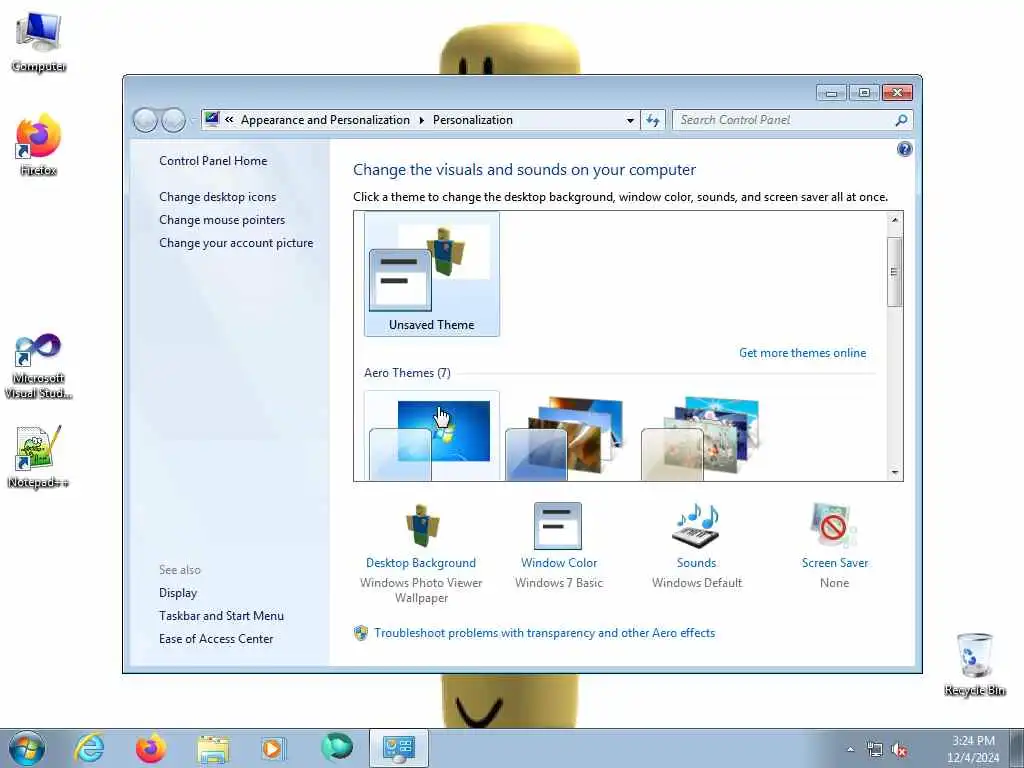1024x768 pixels.
Task: Open Change mouse pointers link
Action: coord(222,219)
